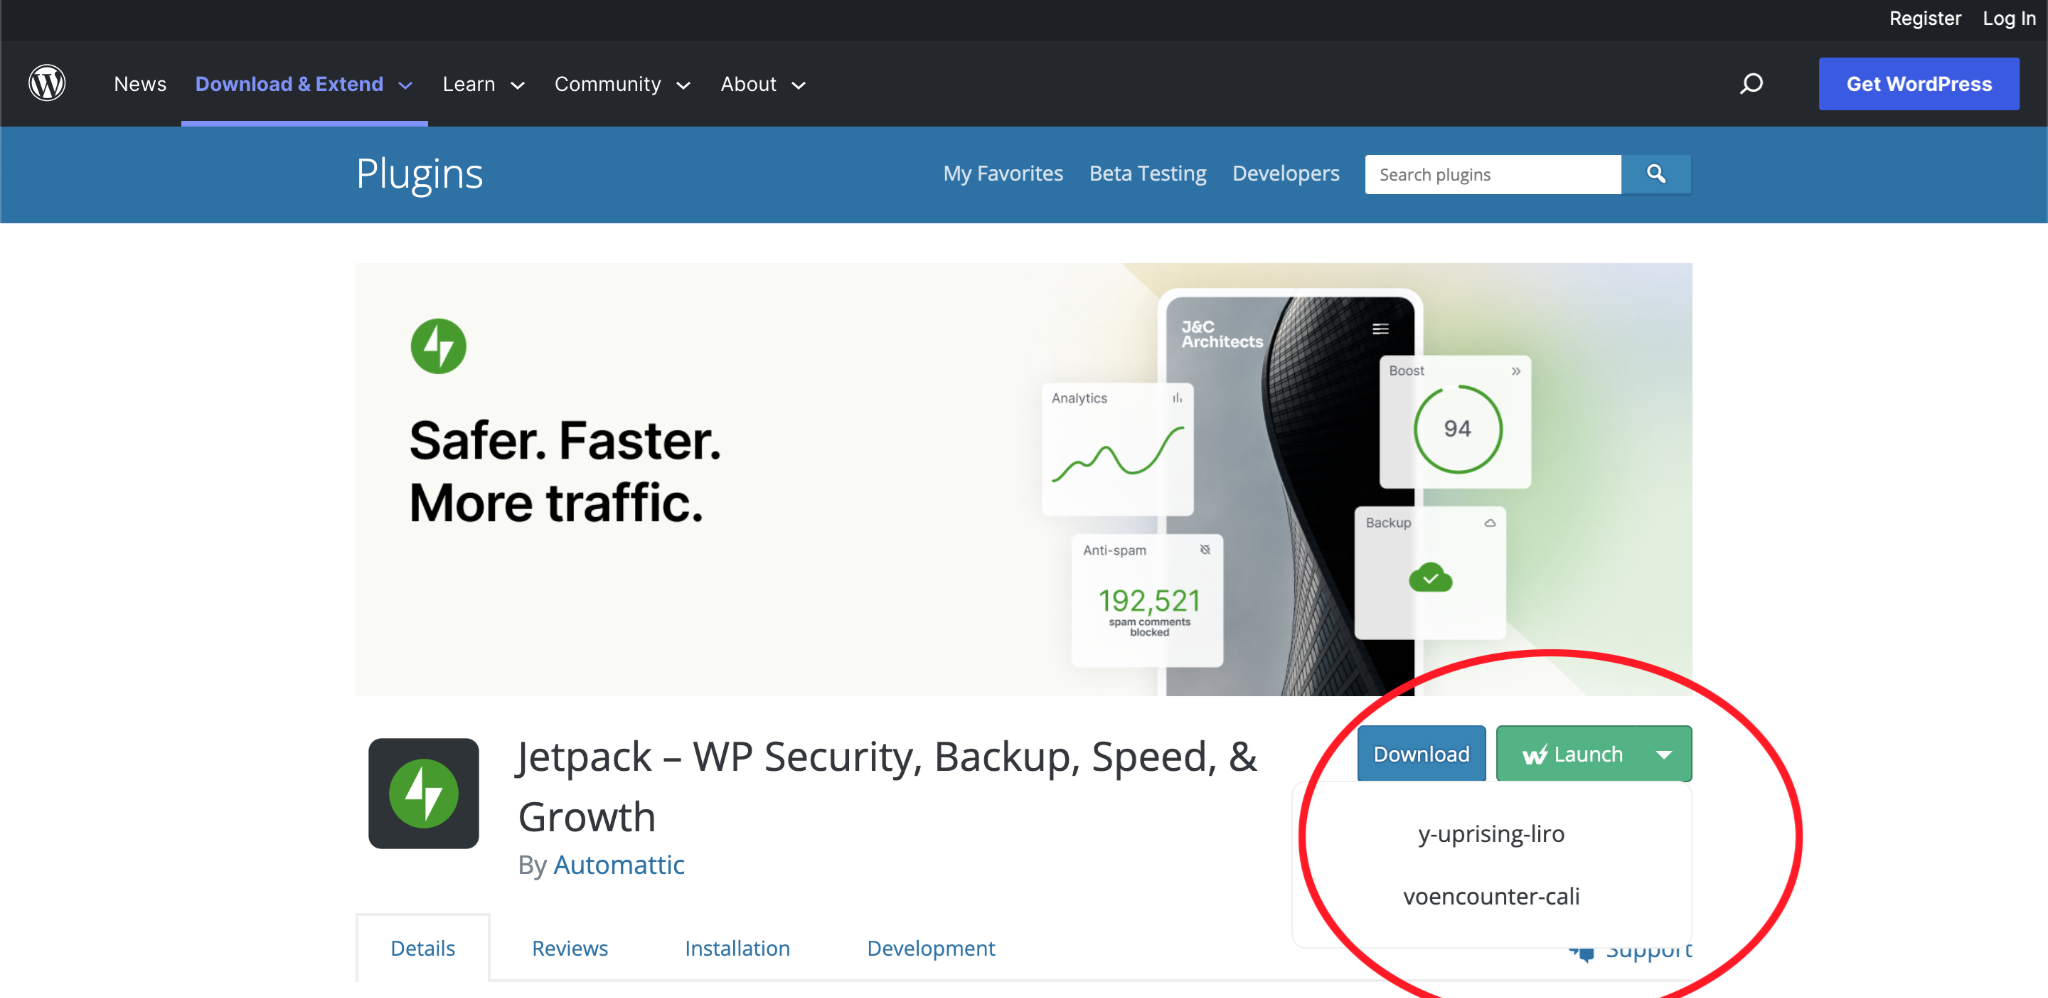Expand the Community menu

coord(623,84)
